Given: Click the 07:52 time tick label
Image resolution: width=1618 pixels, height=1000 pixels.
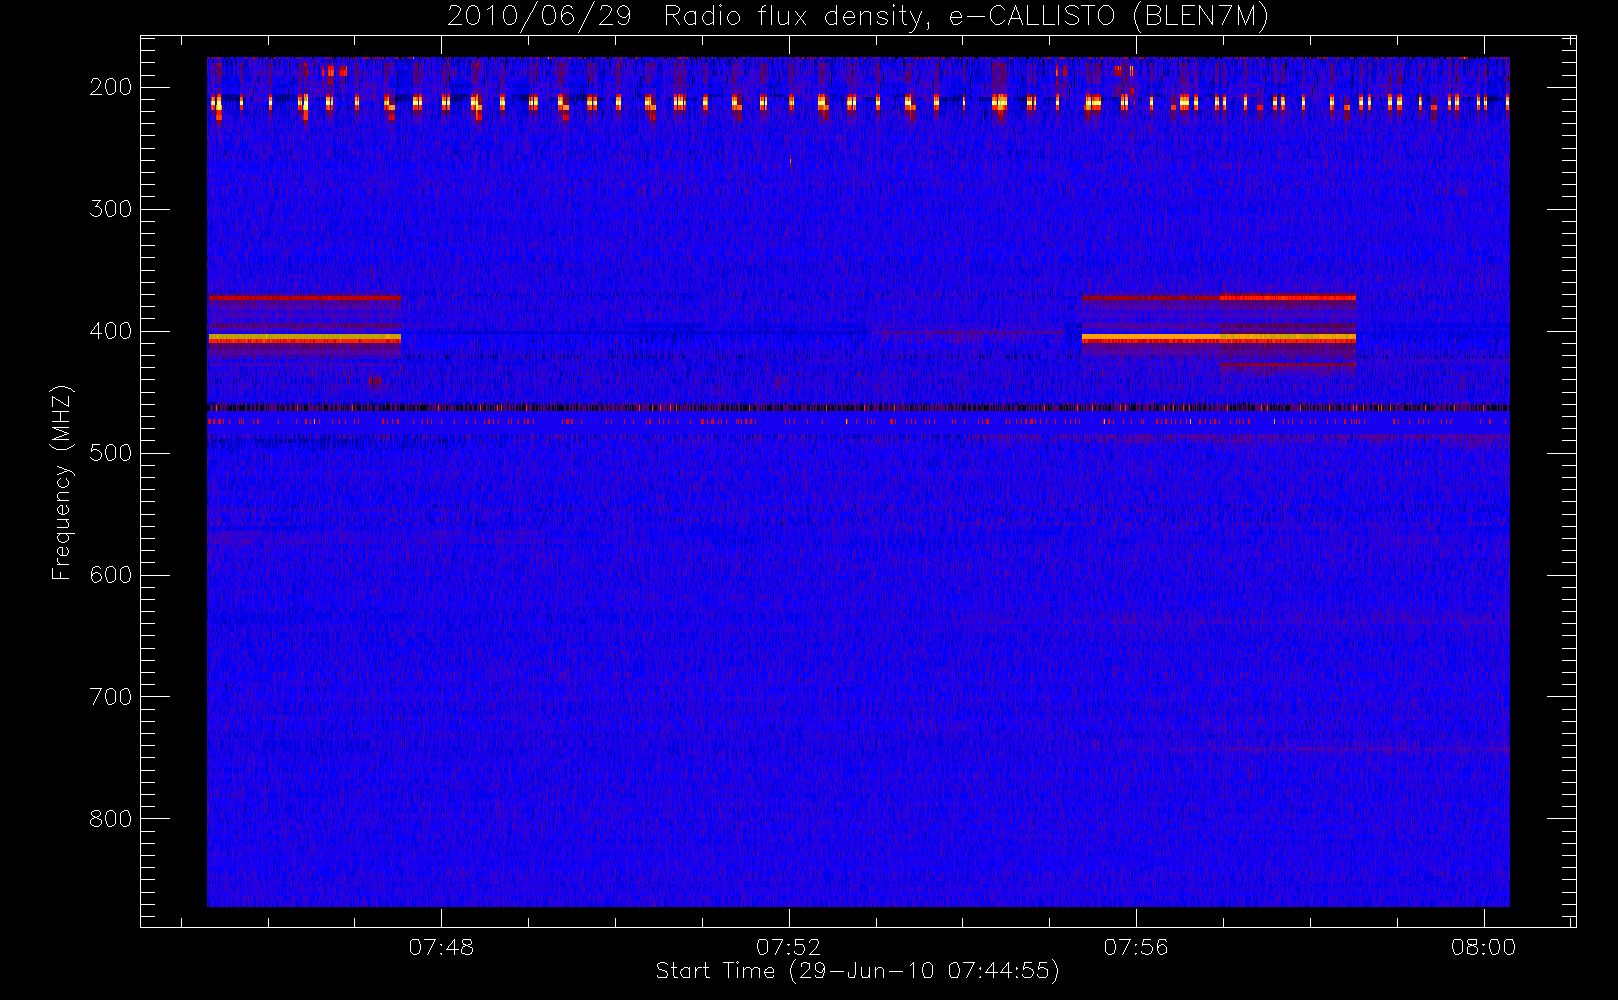Looking at the screenshot, I should [x=789, y=947].
